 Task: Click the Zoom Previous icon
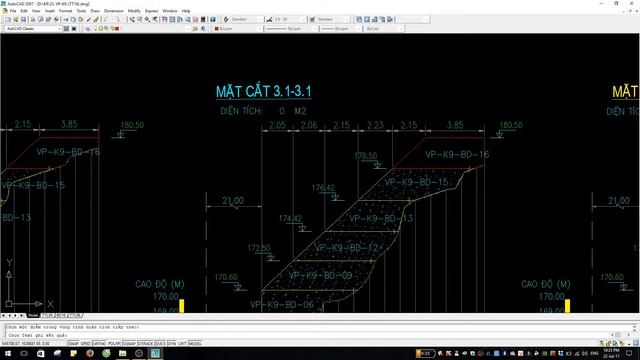tap(155, 20)
